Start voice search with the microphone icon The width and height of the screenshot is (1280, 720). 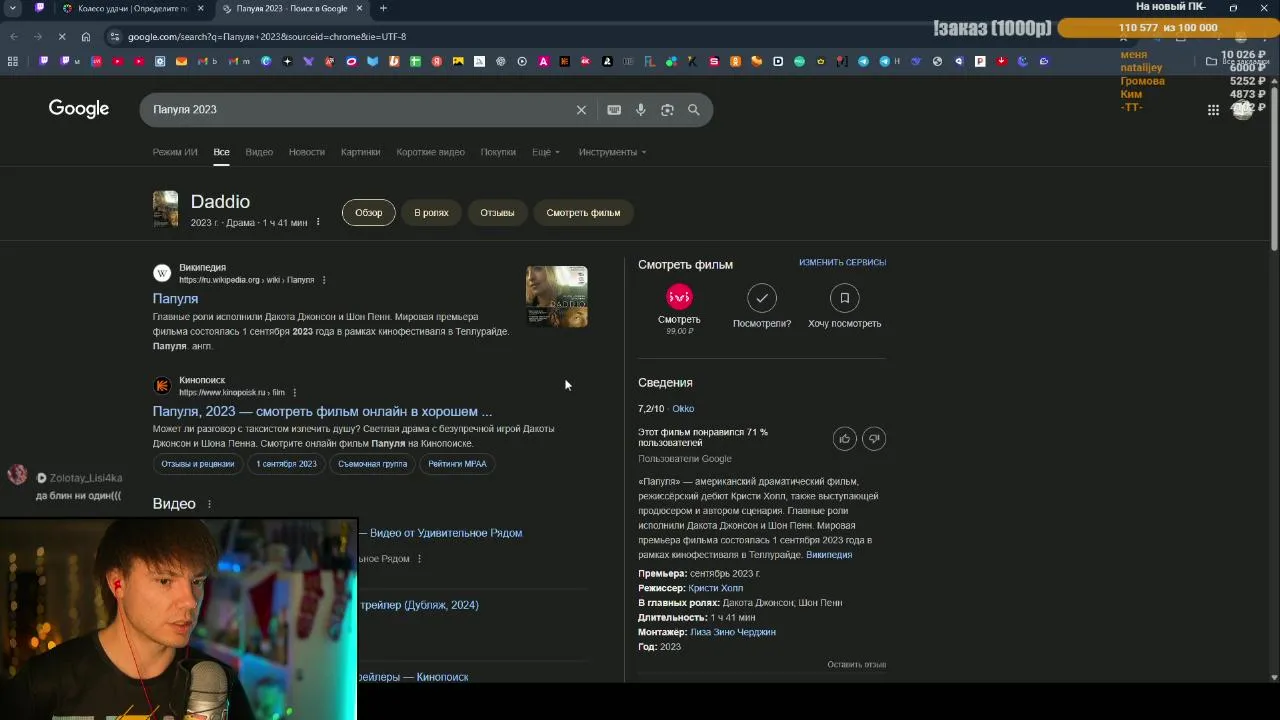click(x=641, y=110)
